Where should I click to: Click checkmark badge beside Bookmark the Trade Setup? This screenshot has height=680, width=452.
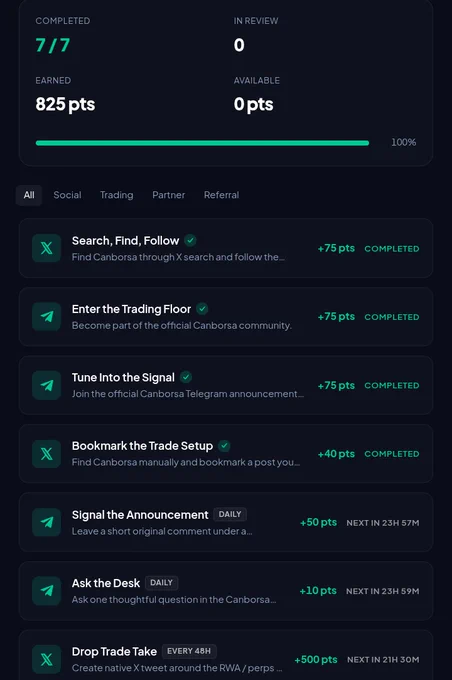[x=224, y=445]
